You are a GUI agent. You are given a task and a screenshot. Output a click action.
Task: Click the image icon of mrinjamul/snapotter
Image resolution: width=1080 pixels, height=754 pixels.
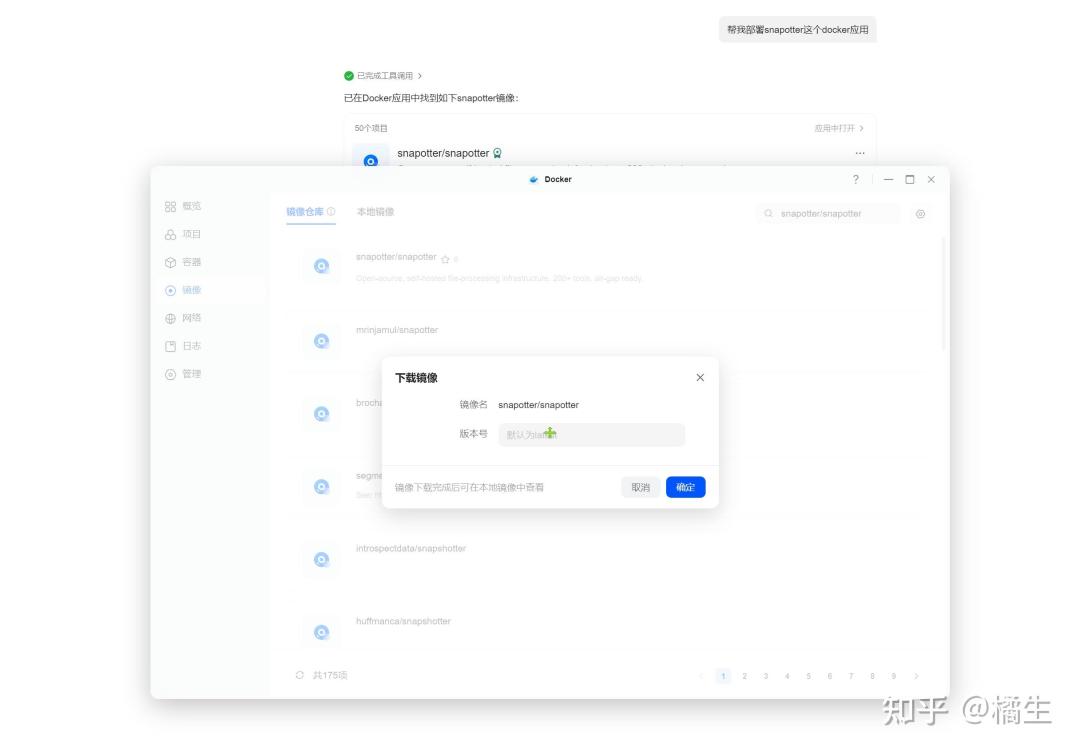click(x=321, y=341)
